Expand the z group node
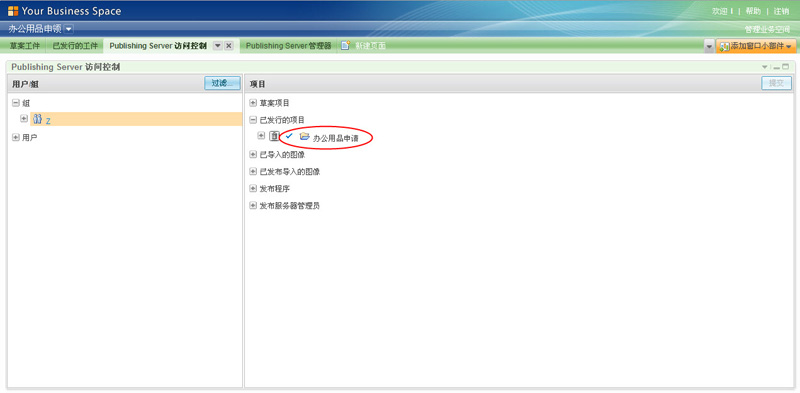Image resolution: width=800 pixels, height=393 pixels. click(x=24, y=118)
